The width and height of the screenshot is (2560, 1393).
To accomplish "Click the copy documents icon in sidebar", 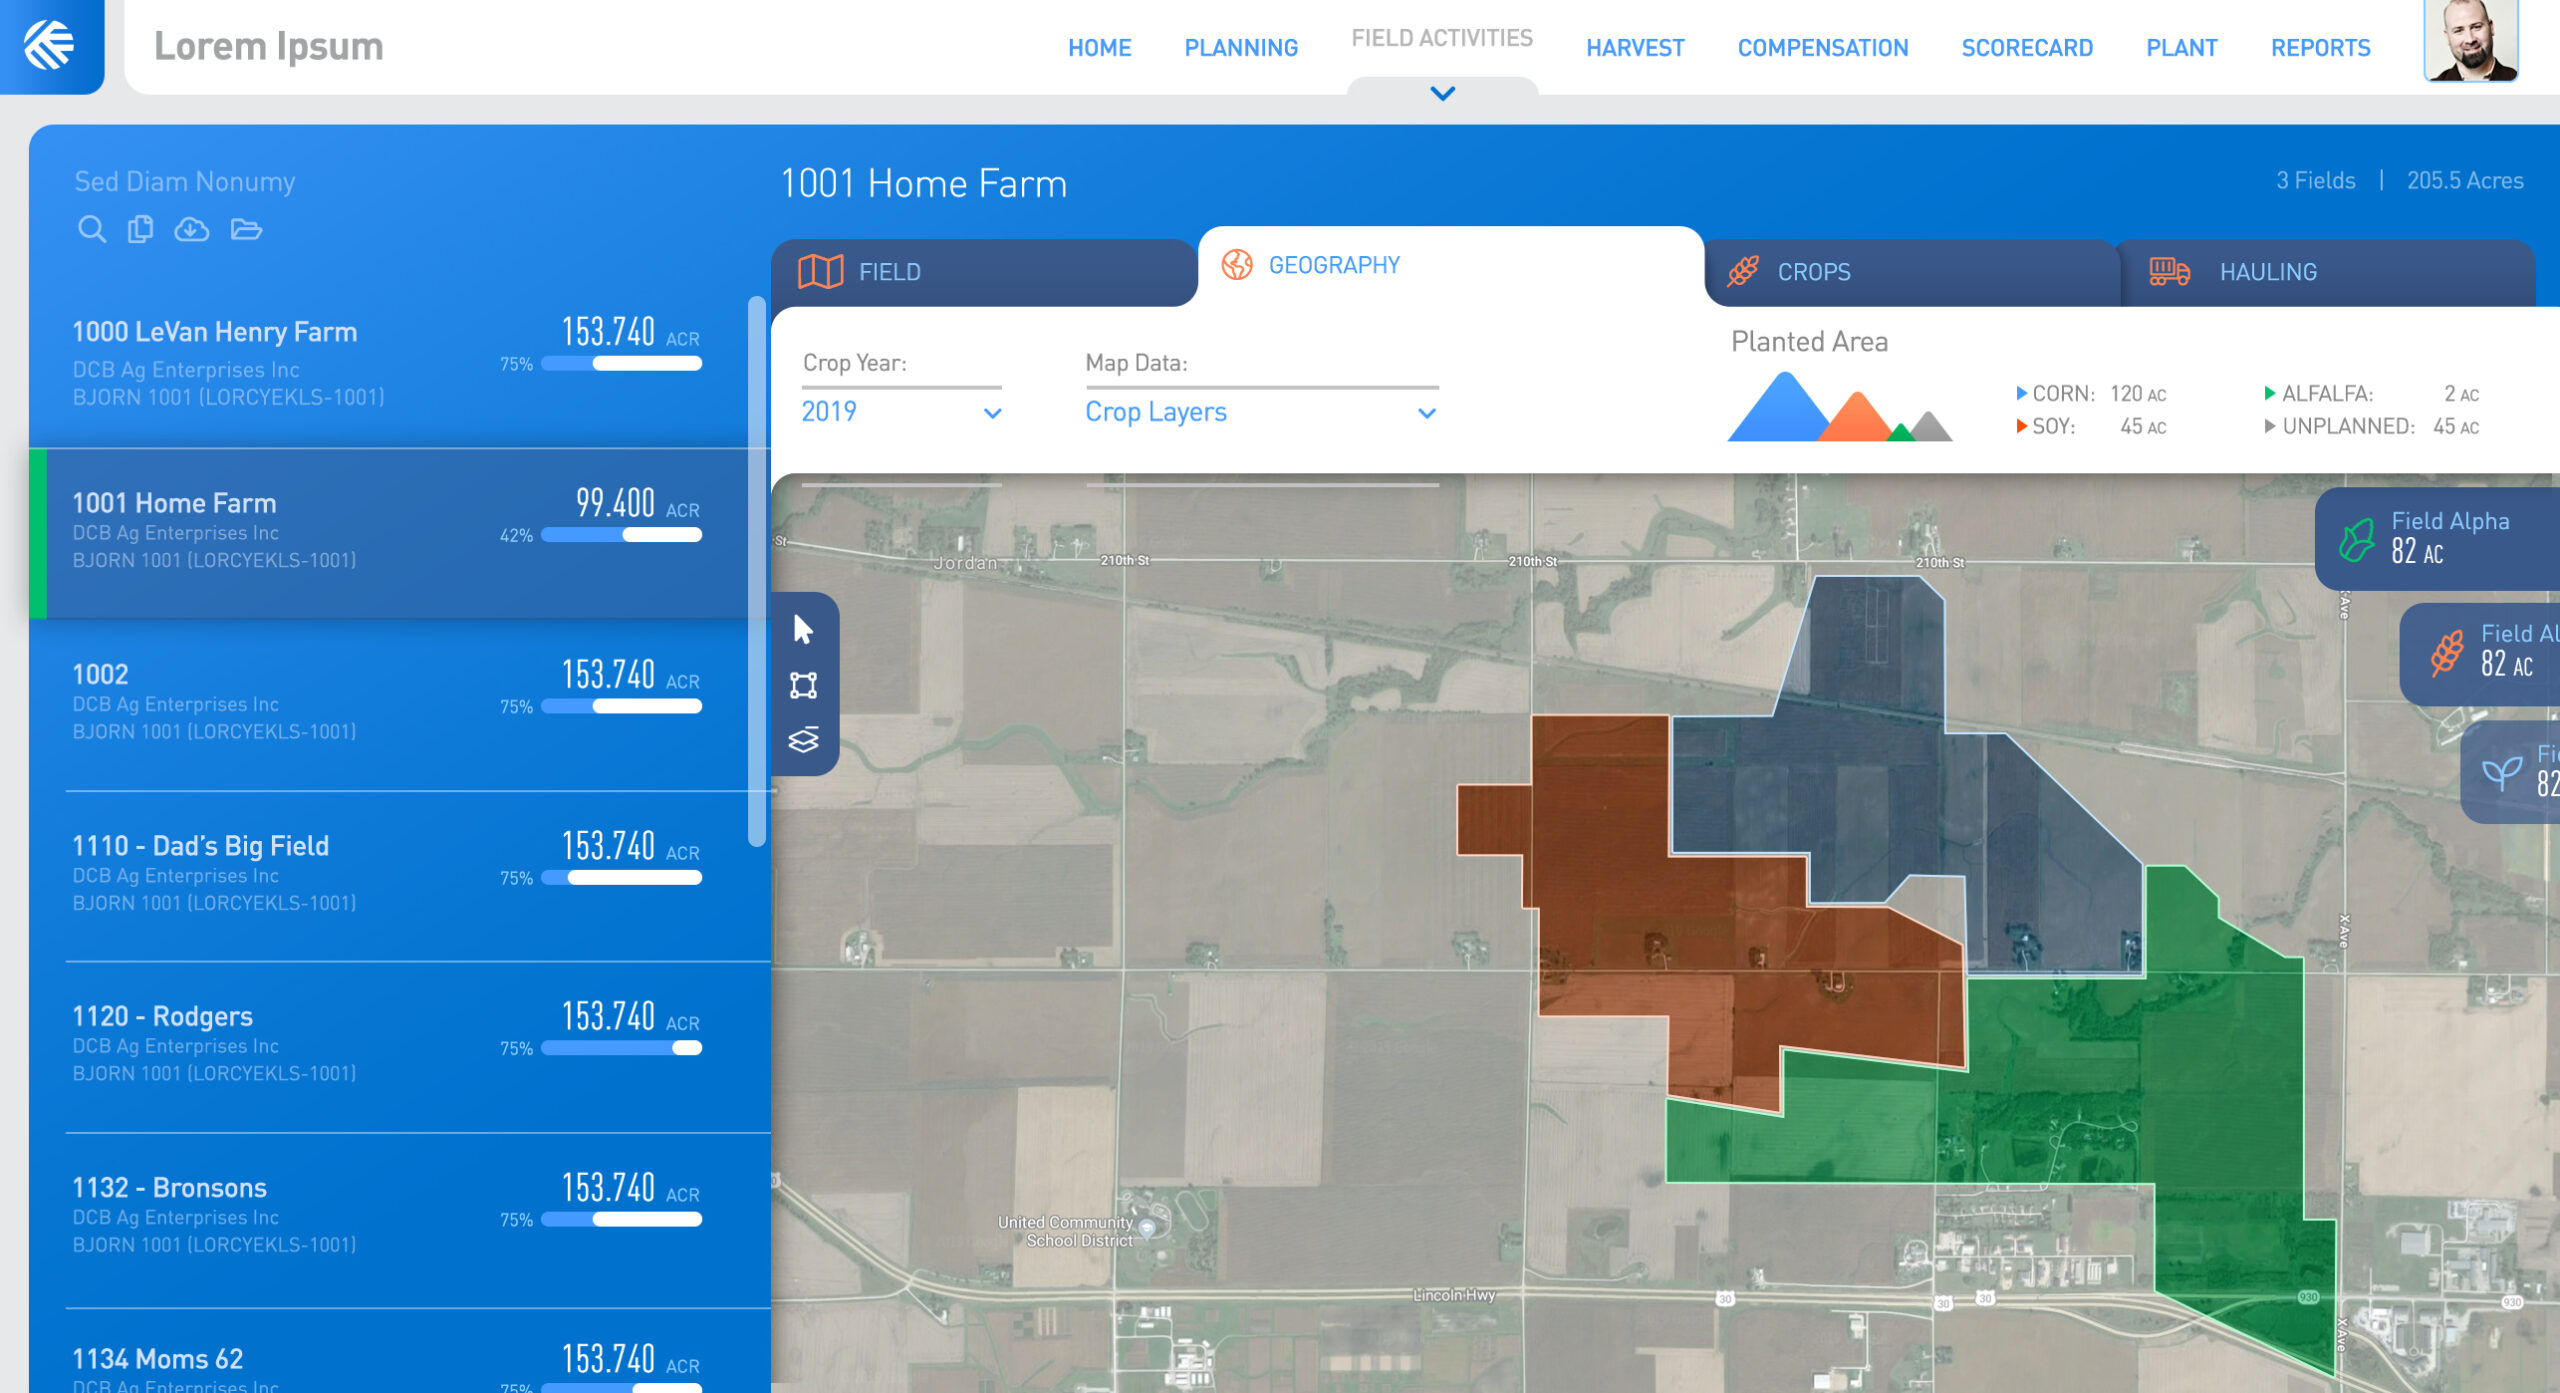I will click(x=141, y=229).
